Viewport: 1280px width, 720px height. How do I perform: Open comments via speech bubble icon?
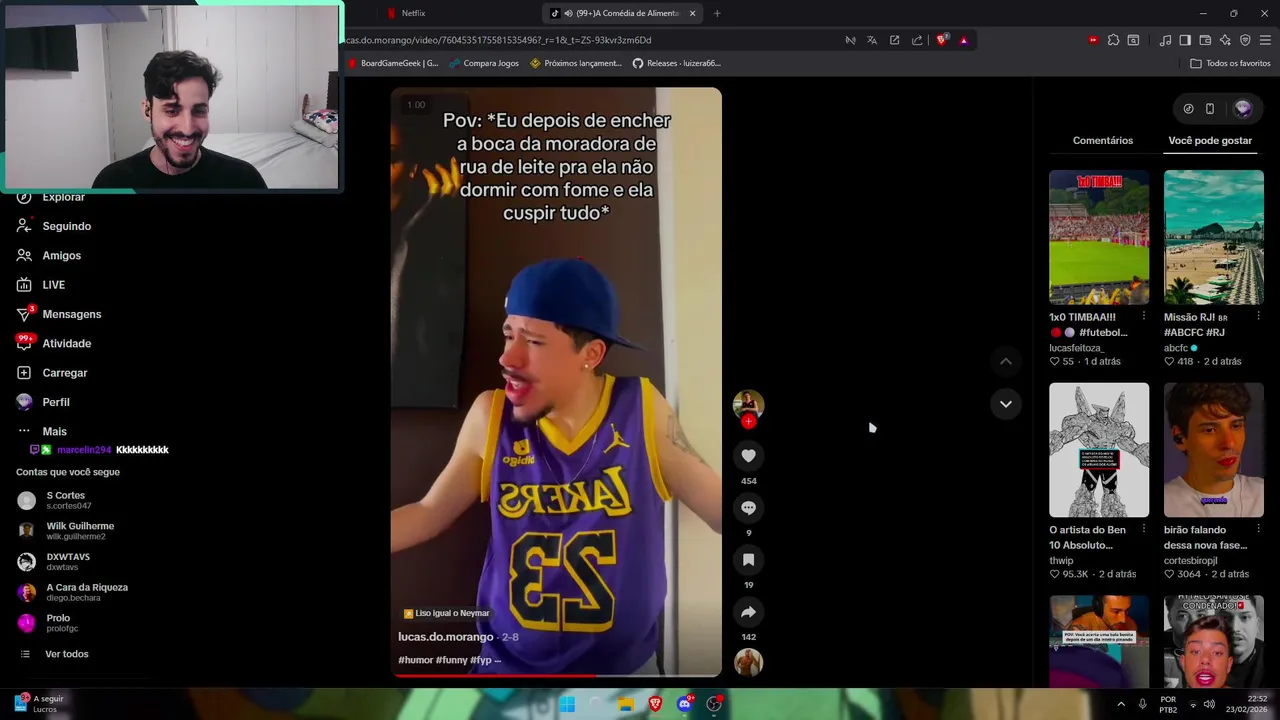tap(748, 508)
